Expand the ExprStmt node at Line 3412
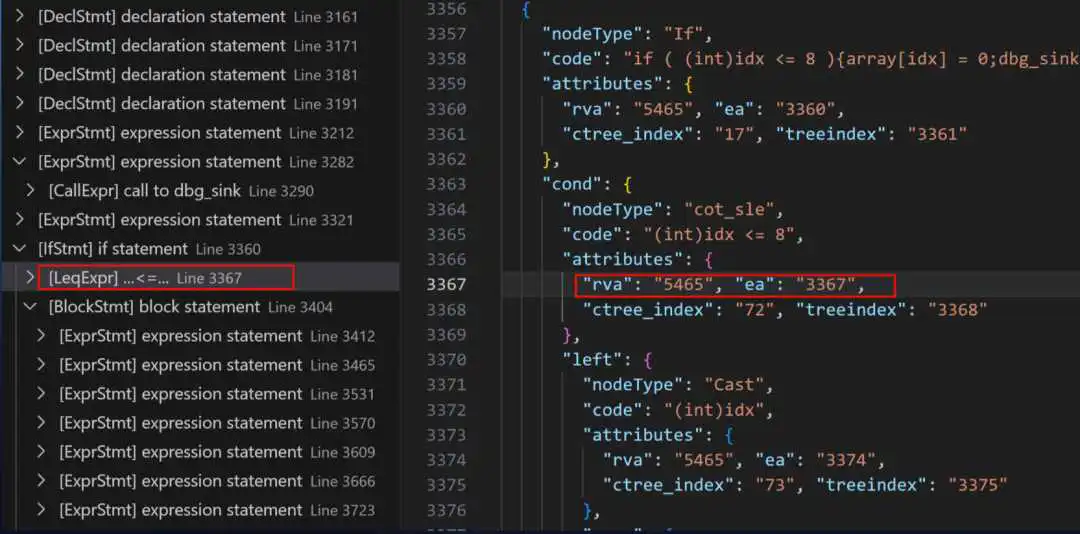1080x534 pixels. tap(41, 336)
